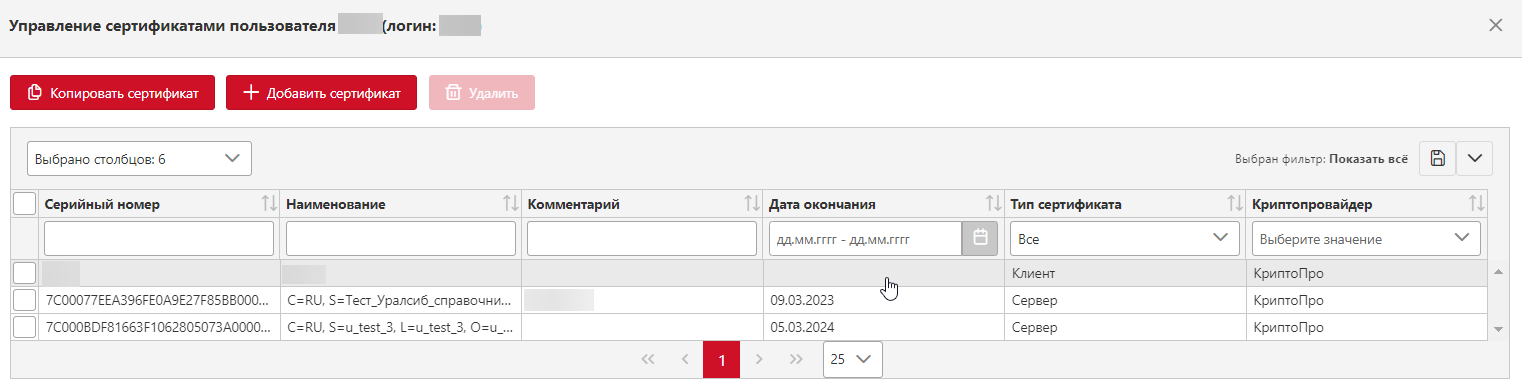Check the row with date 09.03.2023
Screen dimensions: 1522x388
tap(25, 300)
